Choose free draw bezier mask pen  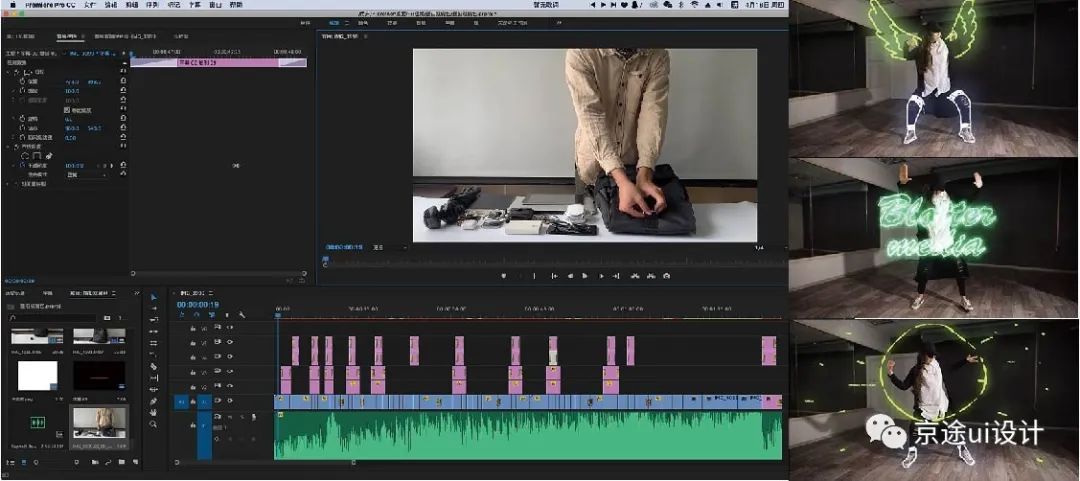pyautogui.click(x=49, y=156)
